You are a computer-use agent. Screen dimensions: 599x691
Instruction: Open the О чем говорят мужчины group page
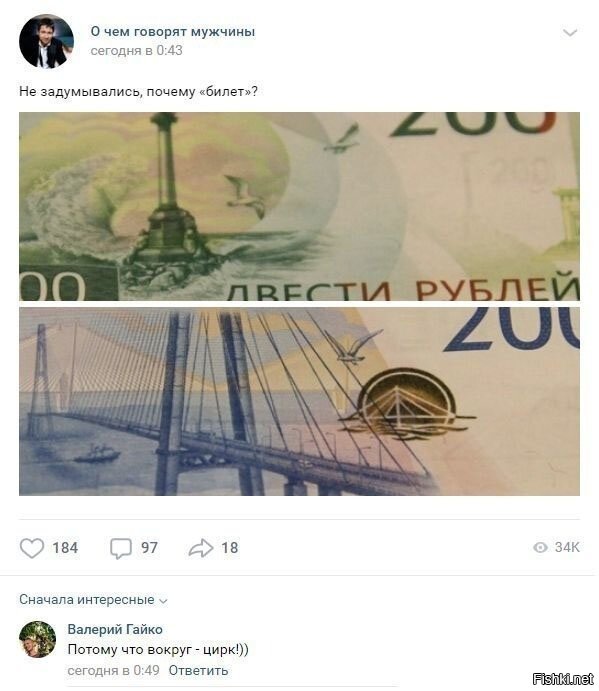point(173,32)
